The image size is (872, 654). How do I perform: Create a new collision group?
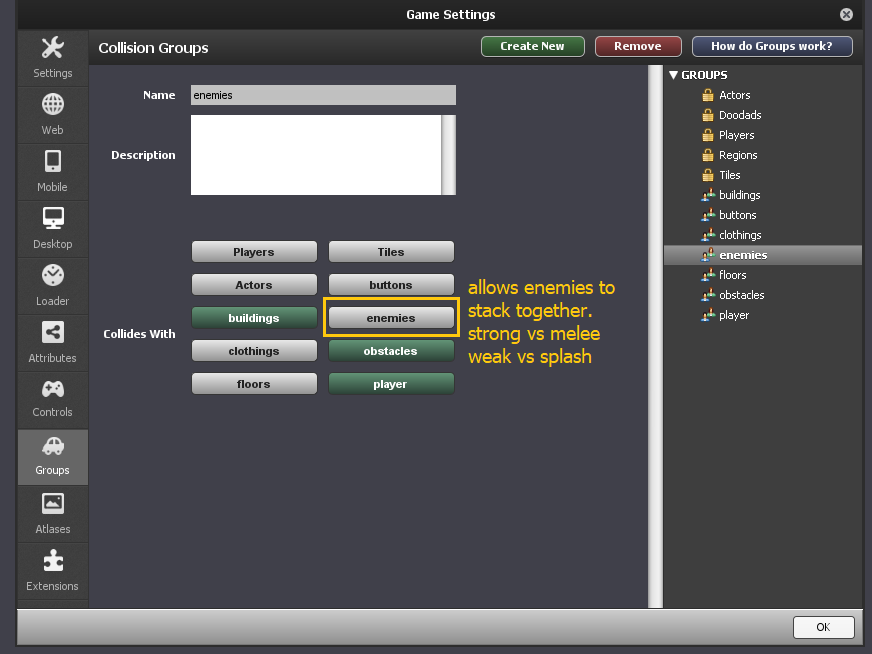point(532,46)
